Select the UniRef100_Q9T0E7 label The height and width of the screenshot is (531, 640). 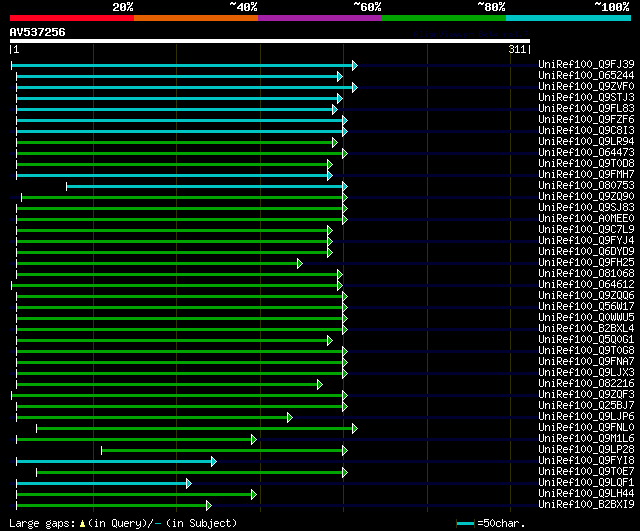[x=586, y=472]
